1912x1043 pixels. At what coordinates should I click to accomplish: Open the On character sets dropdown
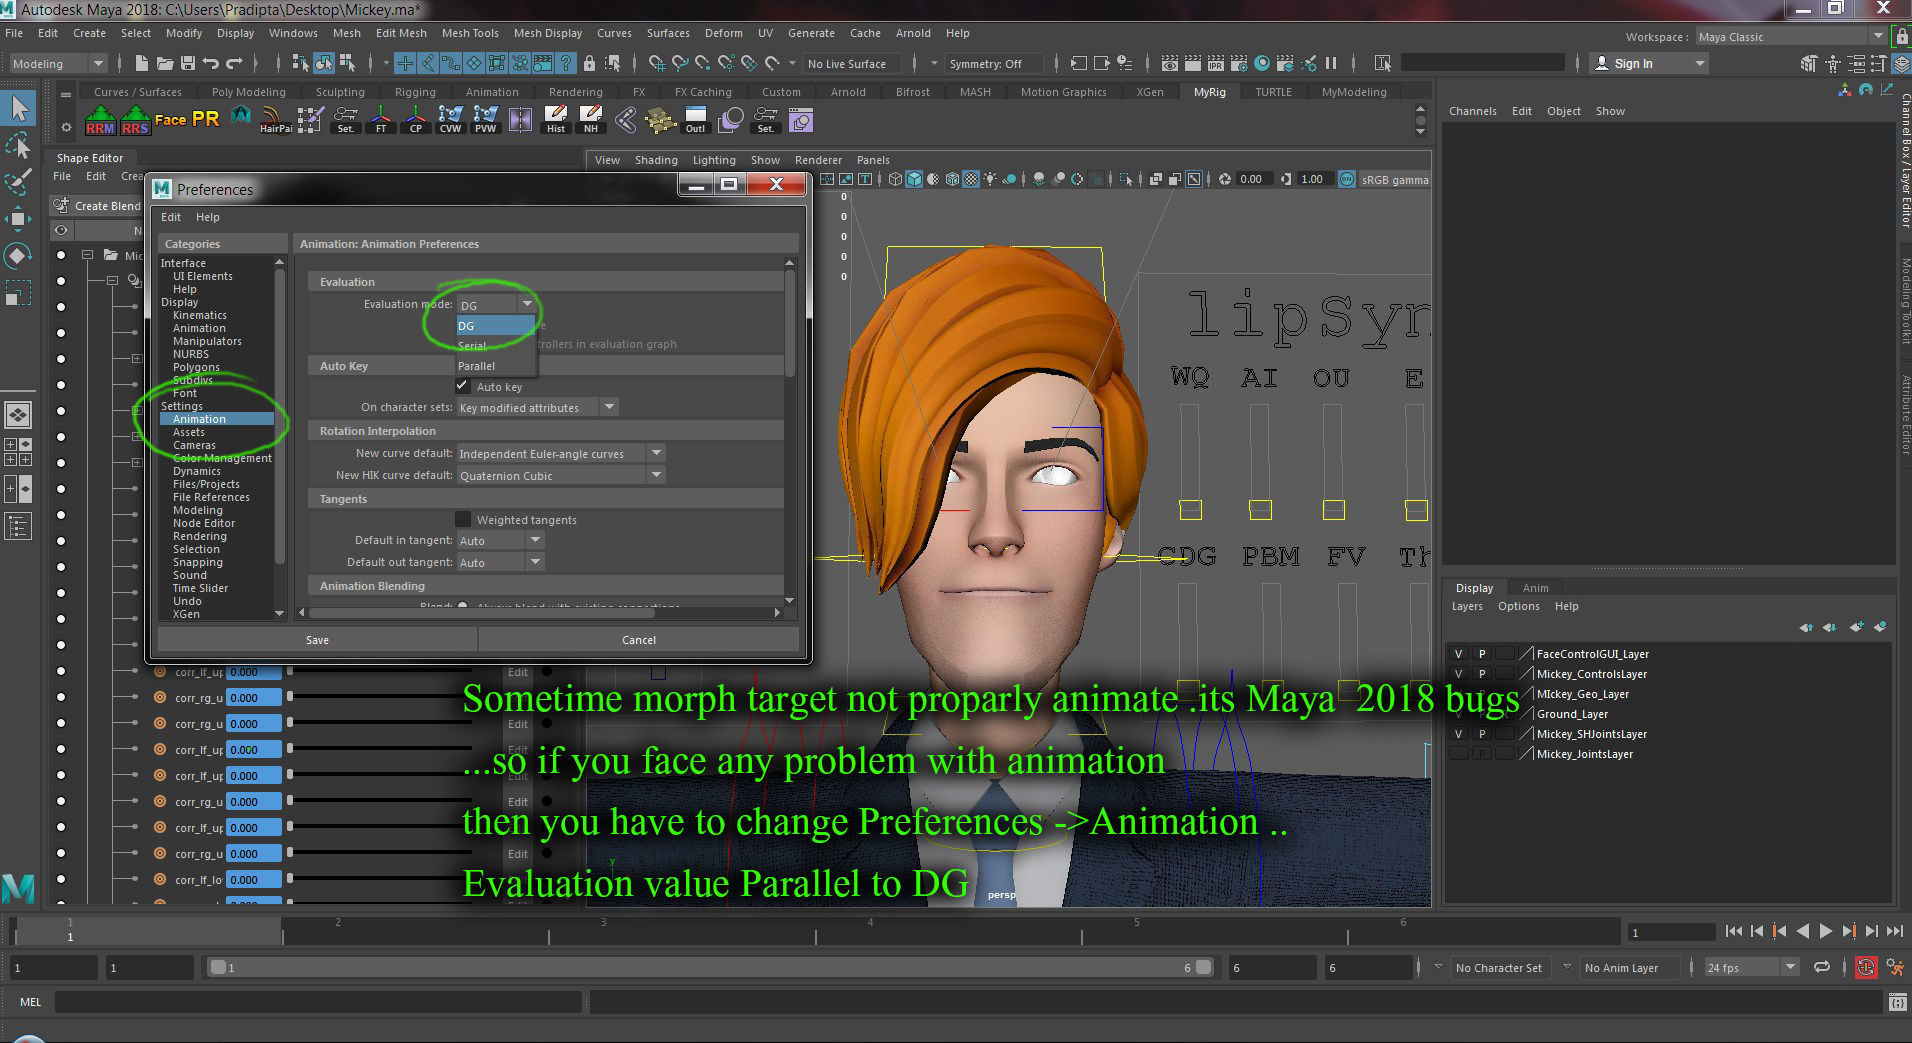click(537, 407)
